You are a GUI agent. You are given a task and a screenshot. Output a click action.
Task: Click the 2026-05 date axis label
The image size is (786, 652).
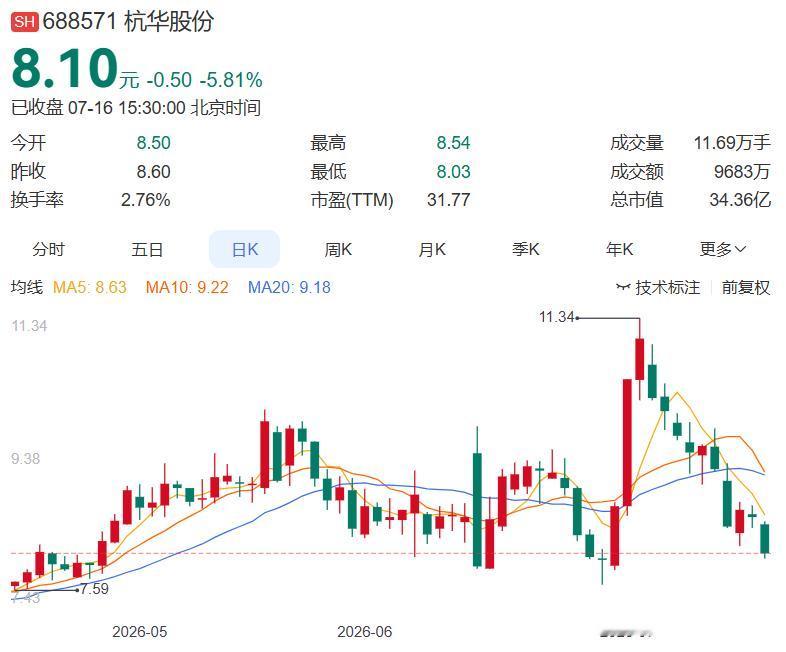point(139,631)
